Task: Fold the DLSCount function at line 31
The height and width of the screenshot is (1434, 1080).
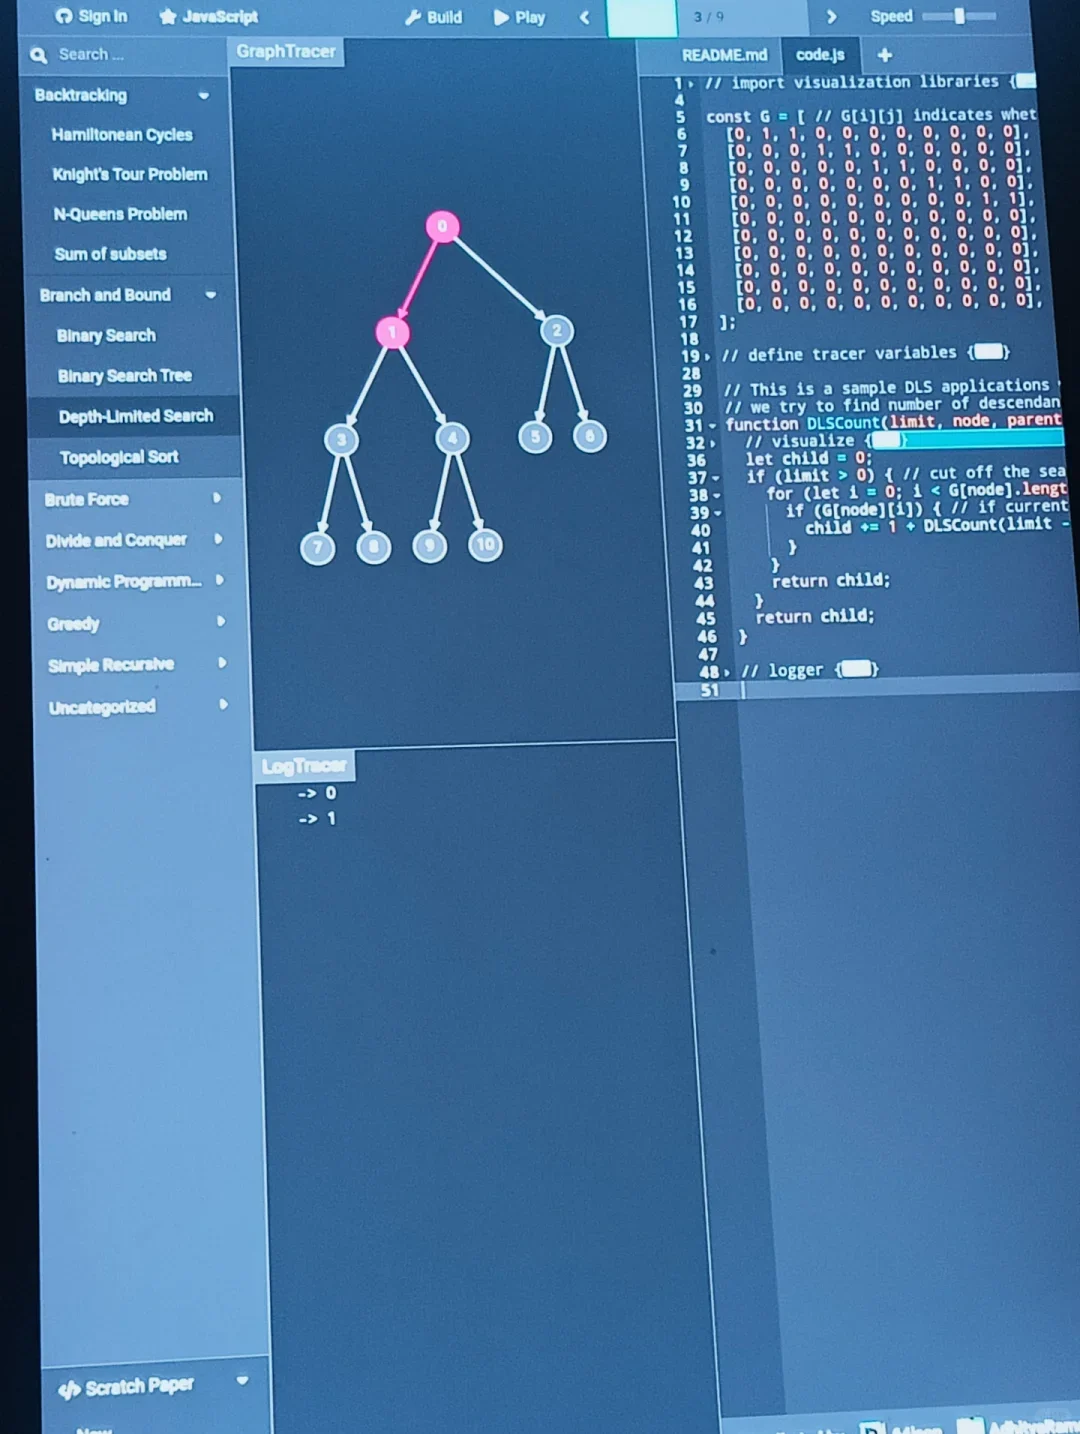Action: pyautogui.click(x=712, y=426)
